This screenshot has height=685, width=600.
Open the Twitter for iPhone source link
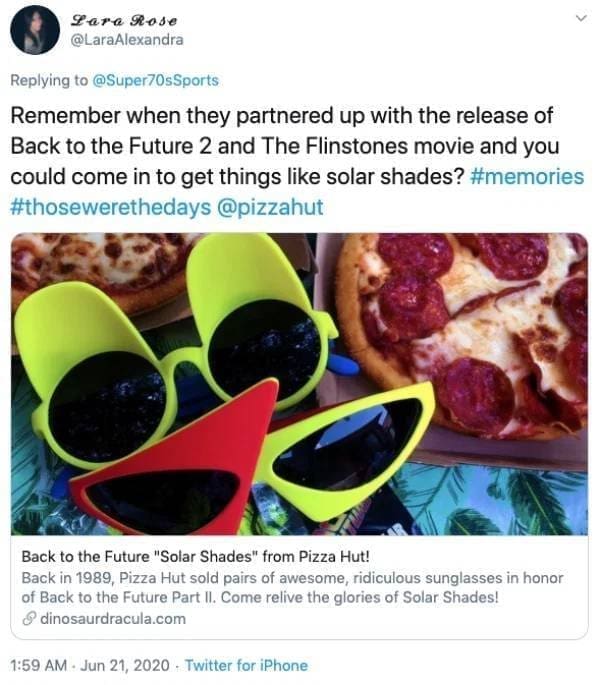coord(246,665)
